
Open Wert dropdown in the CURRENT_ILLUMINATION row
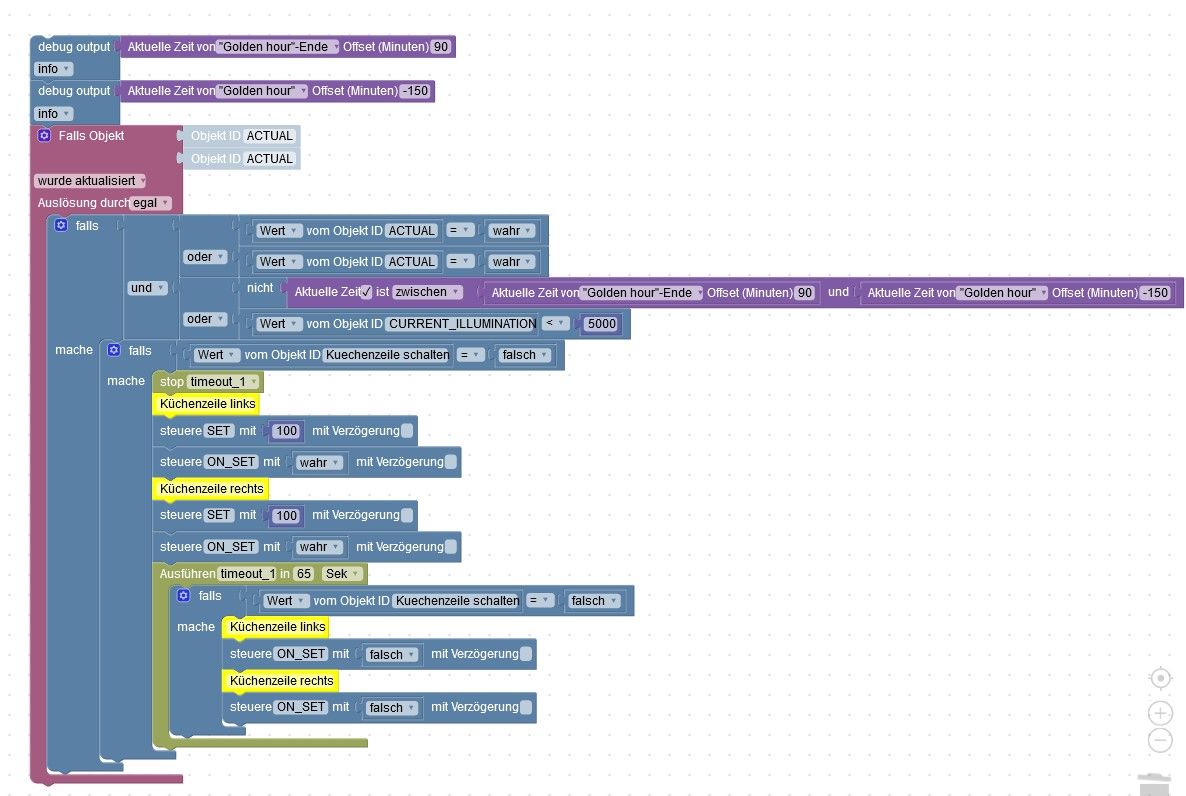278,323
